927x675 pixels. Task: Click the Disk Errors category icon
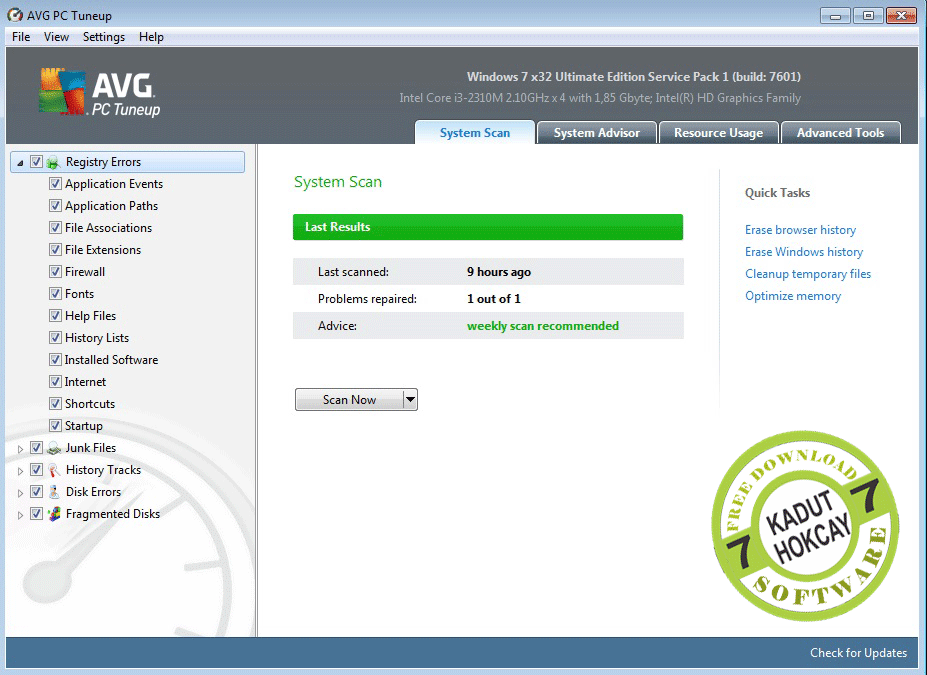[54, 492]
